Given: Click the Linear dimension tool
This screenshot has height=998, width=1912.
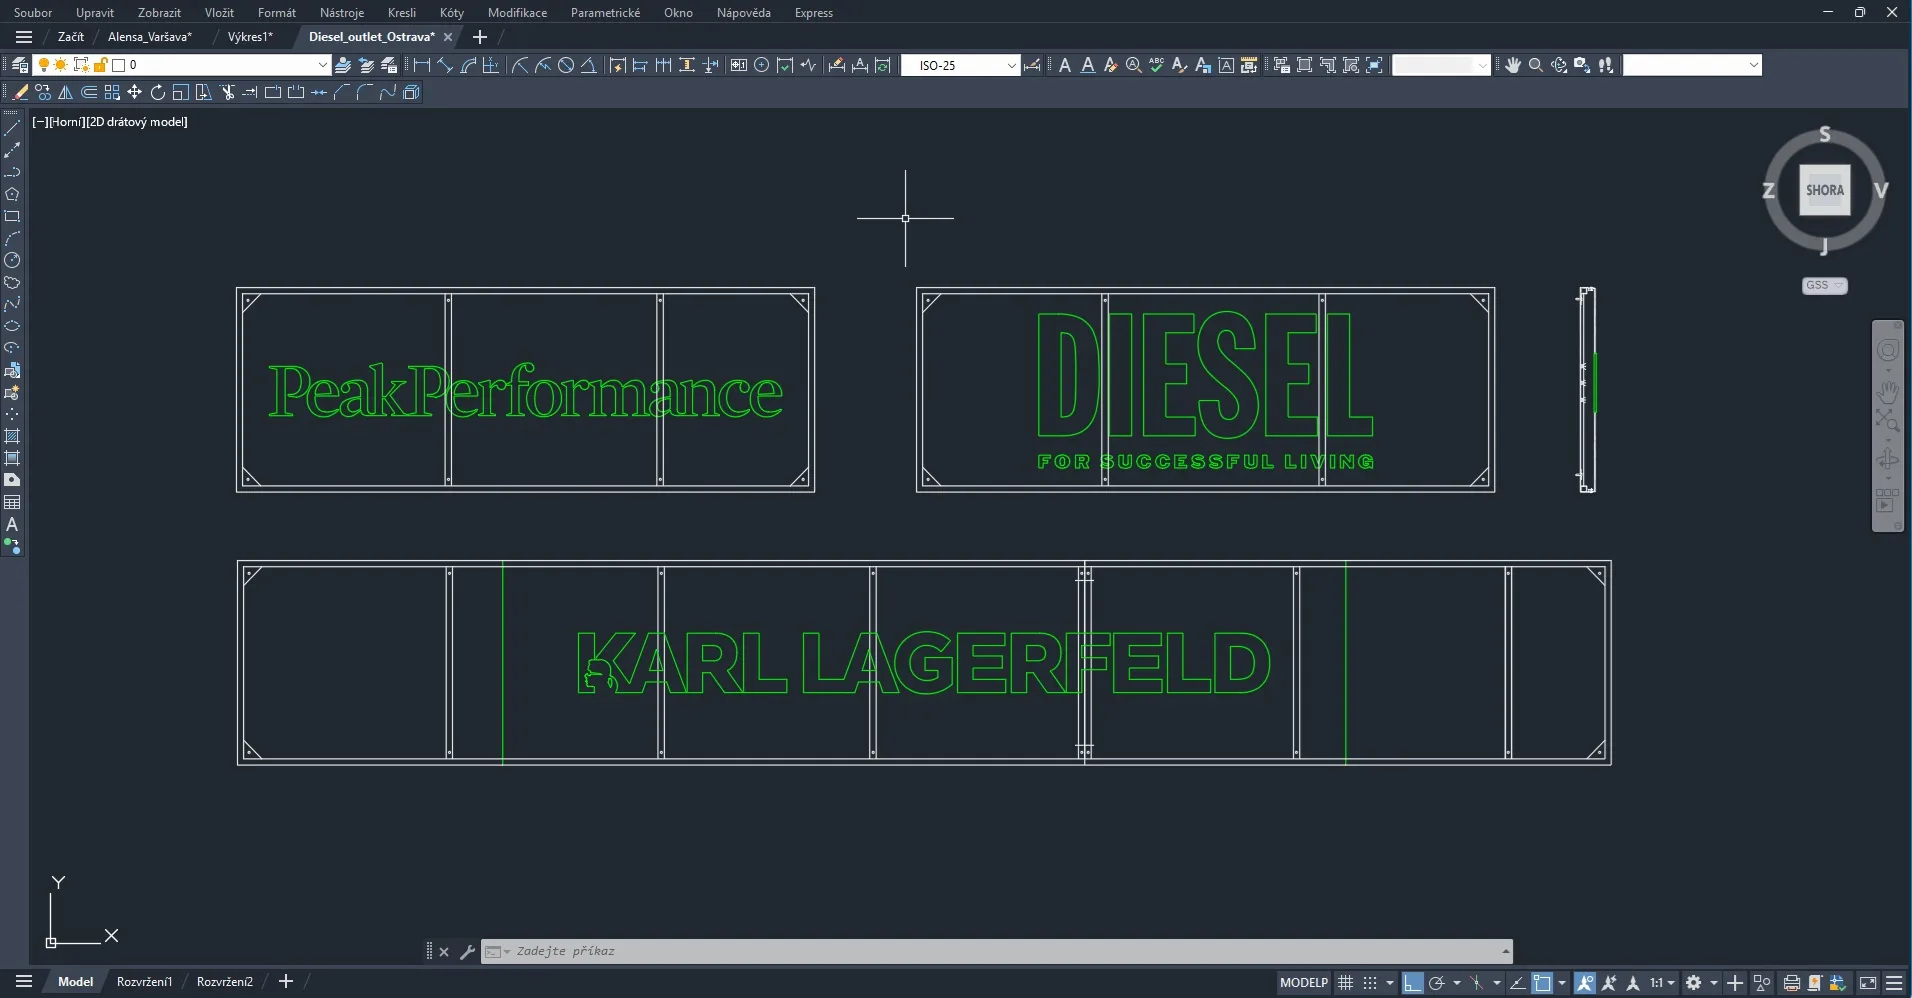Looking at the screenshot, I should click(422, 65).
